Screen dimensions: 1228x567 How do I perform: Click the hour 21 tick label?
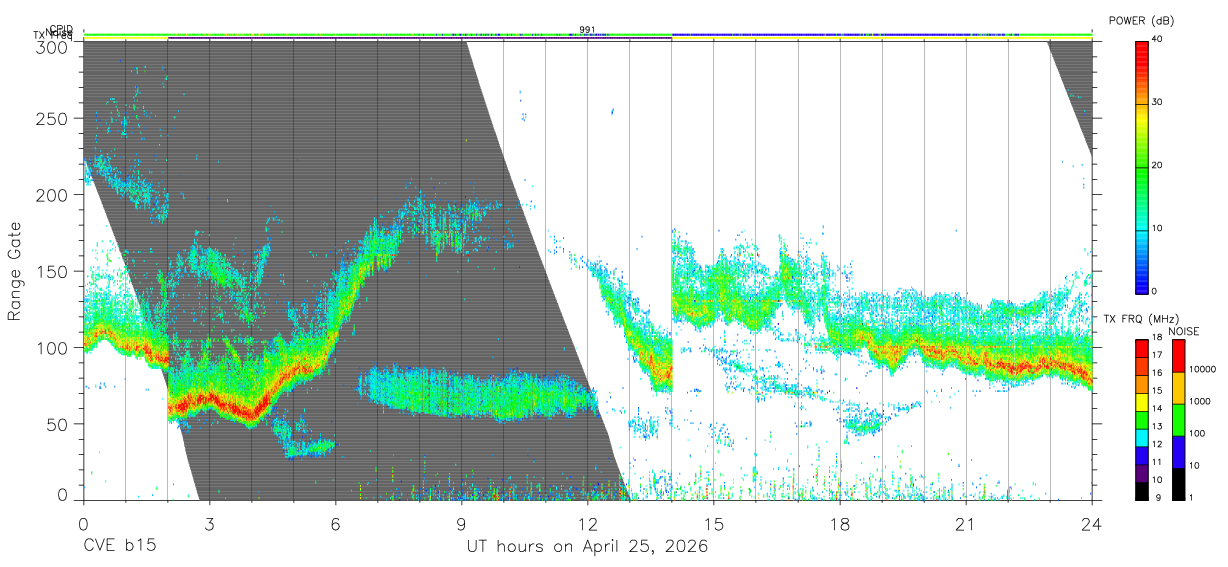coord(965,524)
